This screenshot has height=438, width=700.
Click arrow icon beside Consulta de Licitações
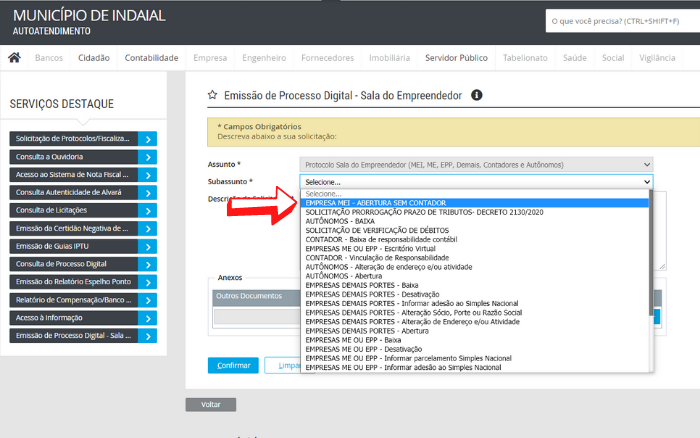click(x=147, y=210)
